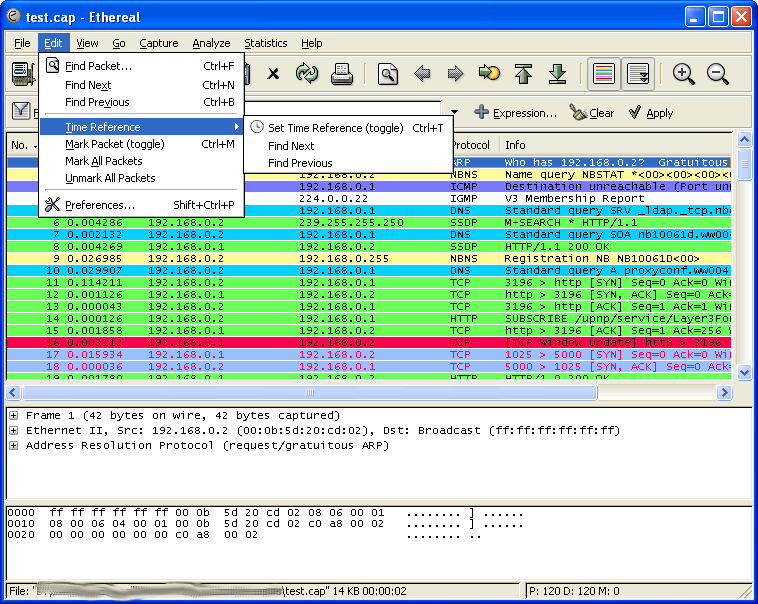Click the Zoom Out magnifier icon

coord(718,74)
